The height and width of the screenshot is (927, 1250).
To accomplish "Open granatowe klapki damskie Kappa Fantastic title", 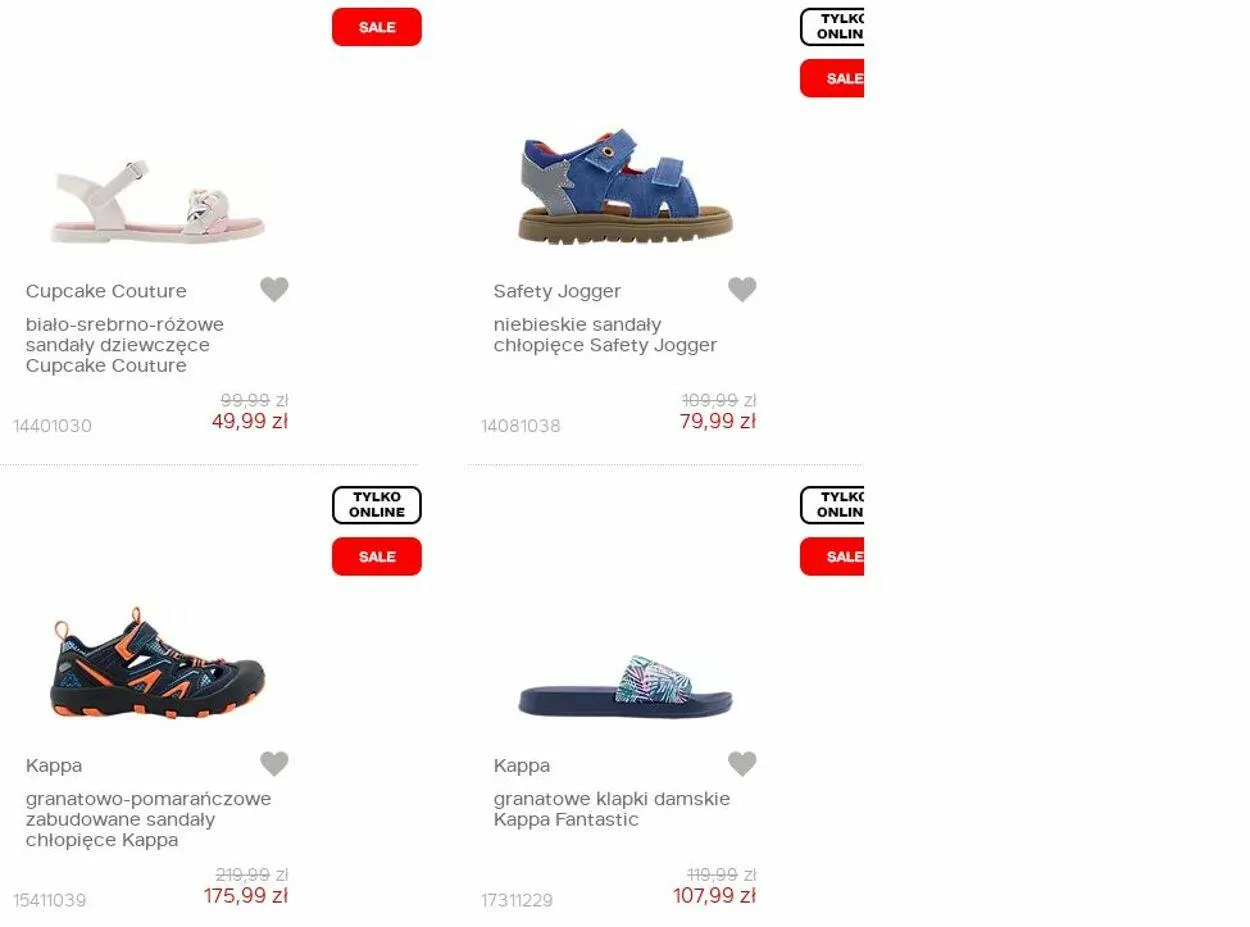I will point(612,809).
